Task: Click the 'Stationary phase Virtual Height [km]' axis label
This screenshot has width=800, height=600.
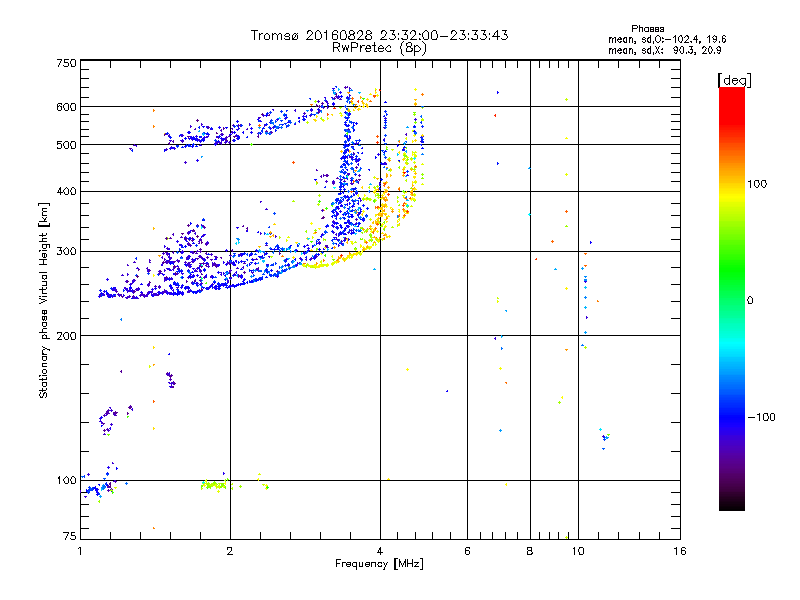Action: pyautogui.click(x=44, y=300)
